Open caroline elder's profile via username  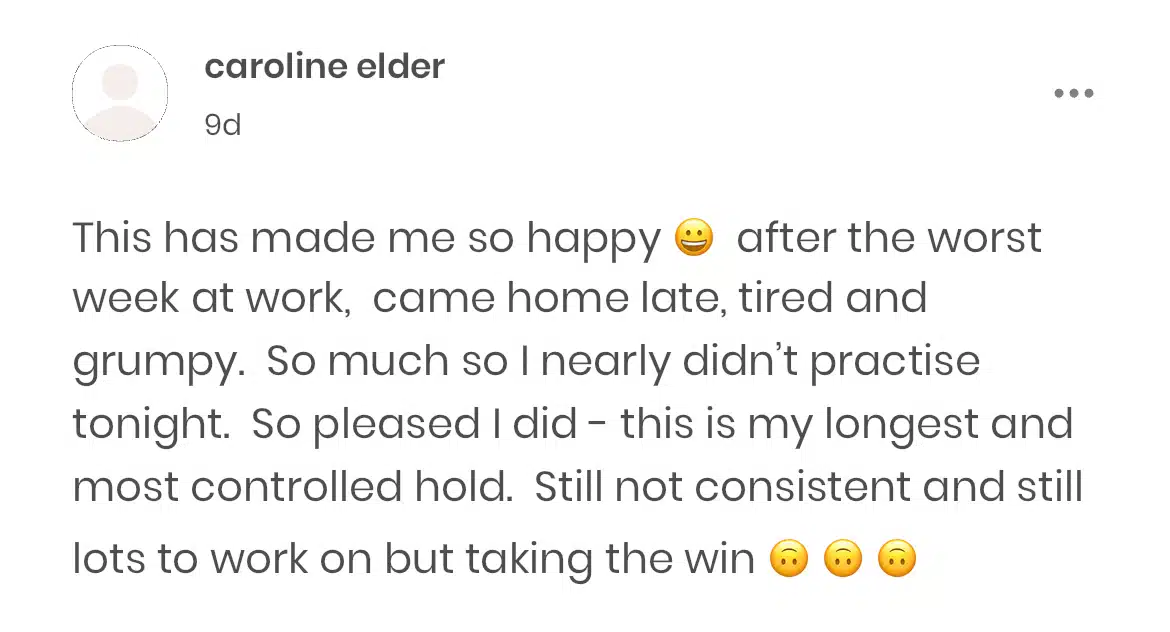coord(324,67)
